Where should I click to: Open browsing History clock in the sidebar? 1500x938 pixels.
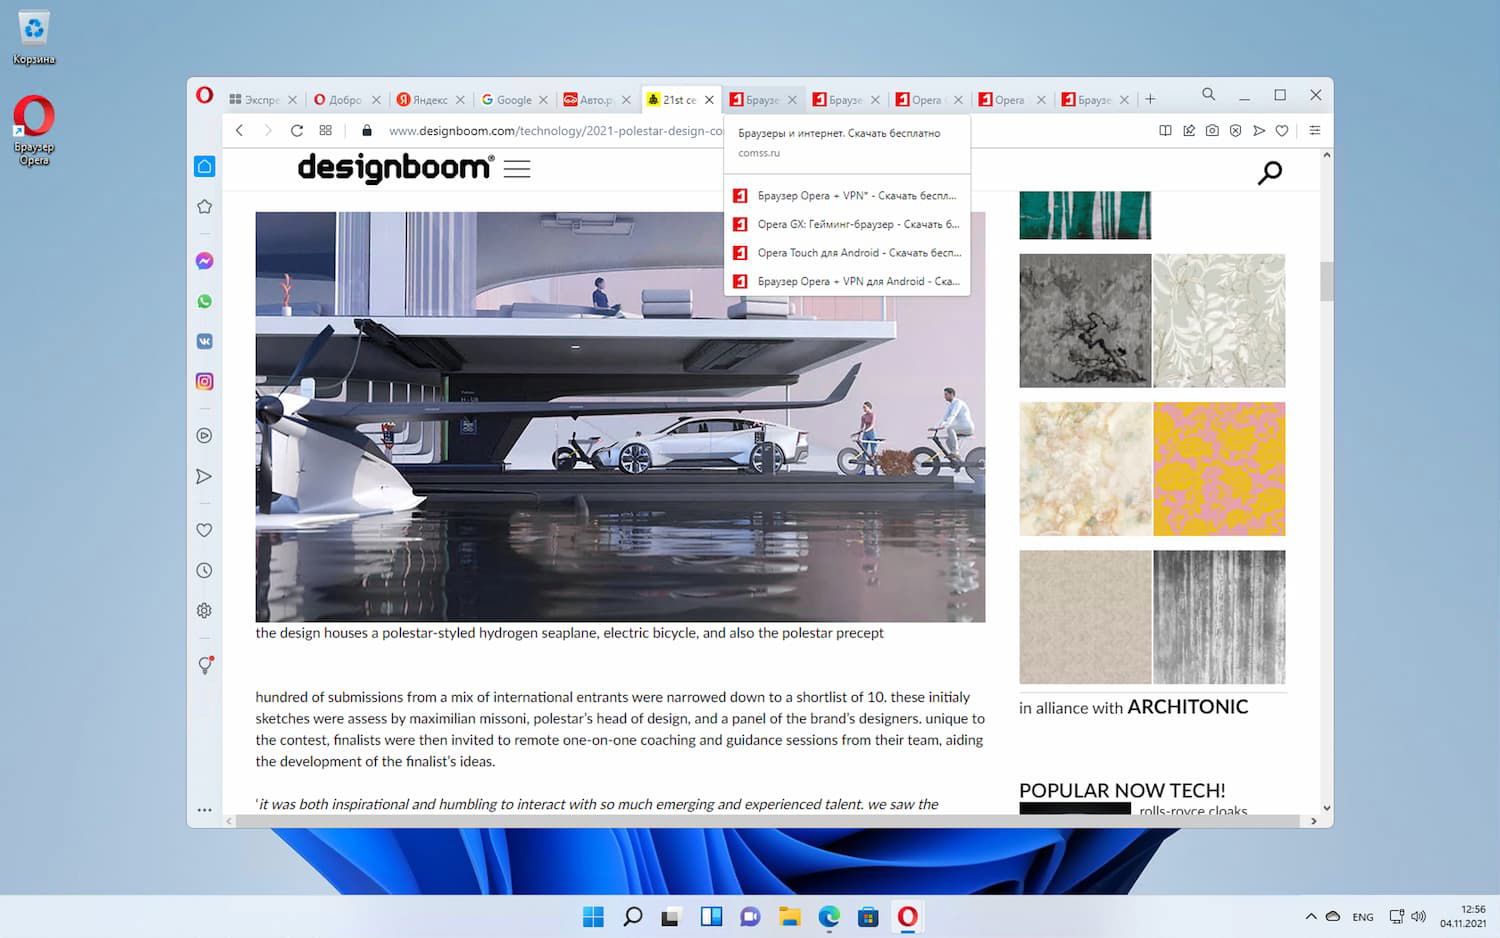tap(204, 570)
